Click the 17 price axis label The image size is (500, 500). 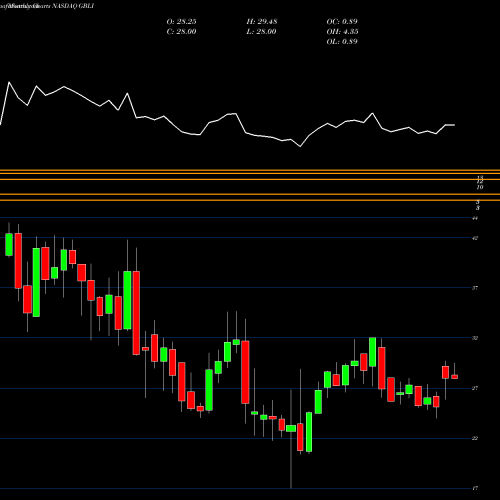click(x=475, y=488)
